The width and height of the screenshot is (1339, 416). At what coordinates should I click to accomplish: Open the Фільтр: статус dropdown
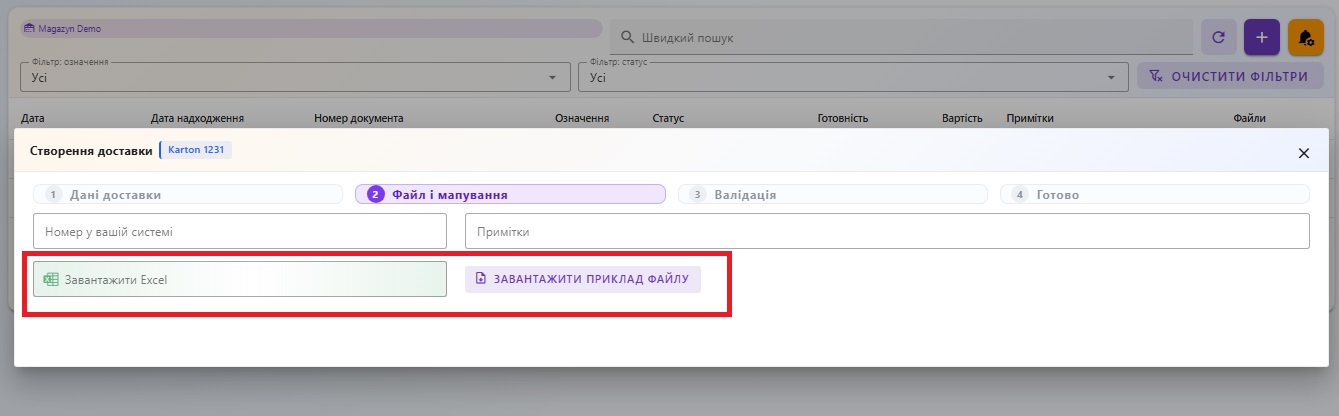pyautogui.click(x=852, y=77)
